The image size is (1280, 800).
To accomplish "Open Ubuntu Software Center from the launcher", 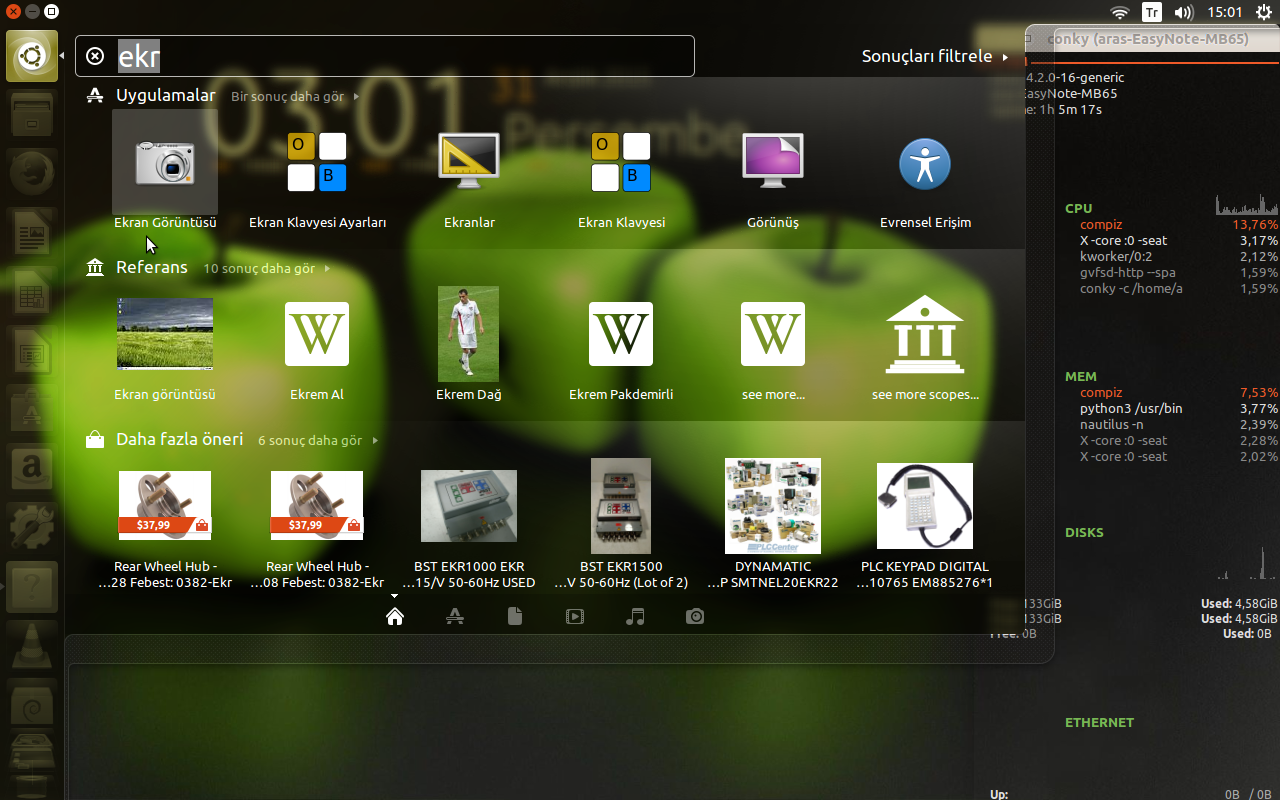I will point(32,409).
